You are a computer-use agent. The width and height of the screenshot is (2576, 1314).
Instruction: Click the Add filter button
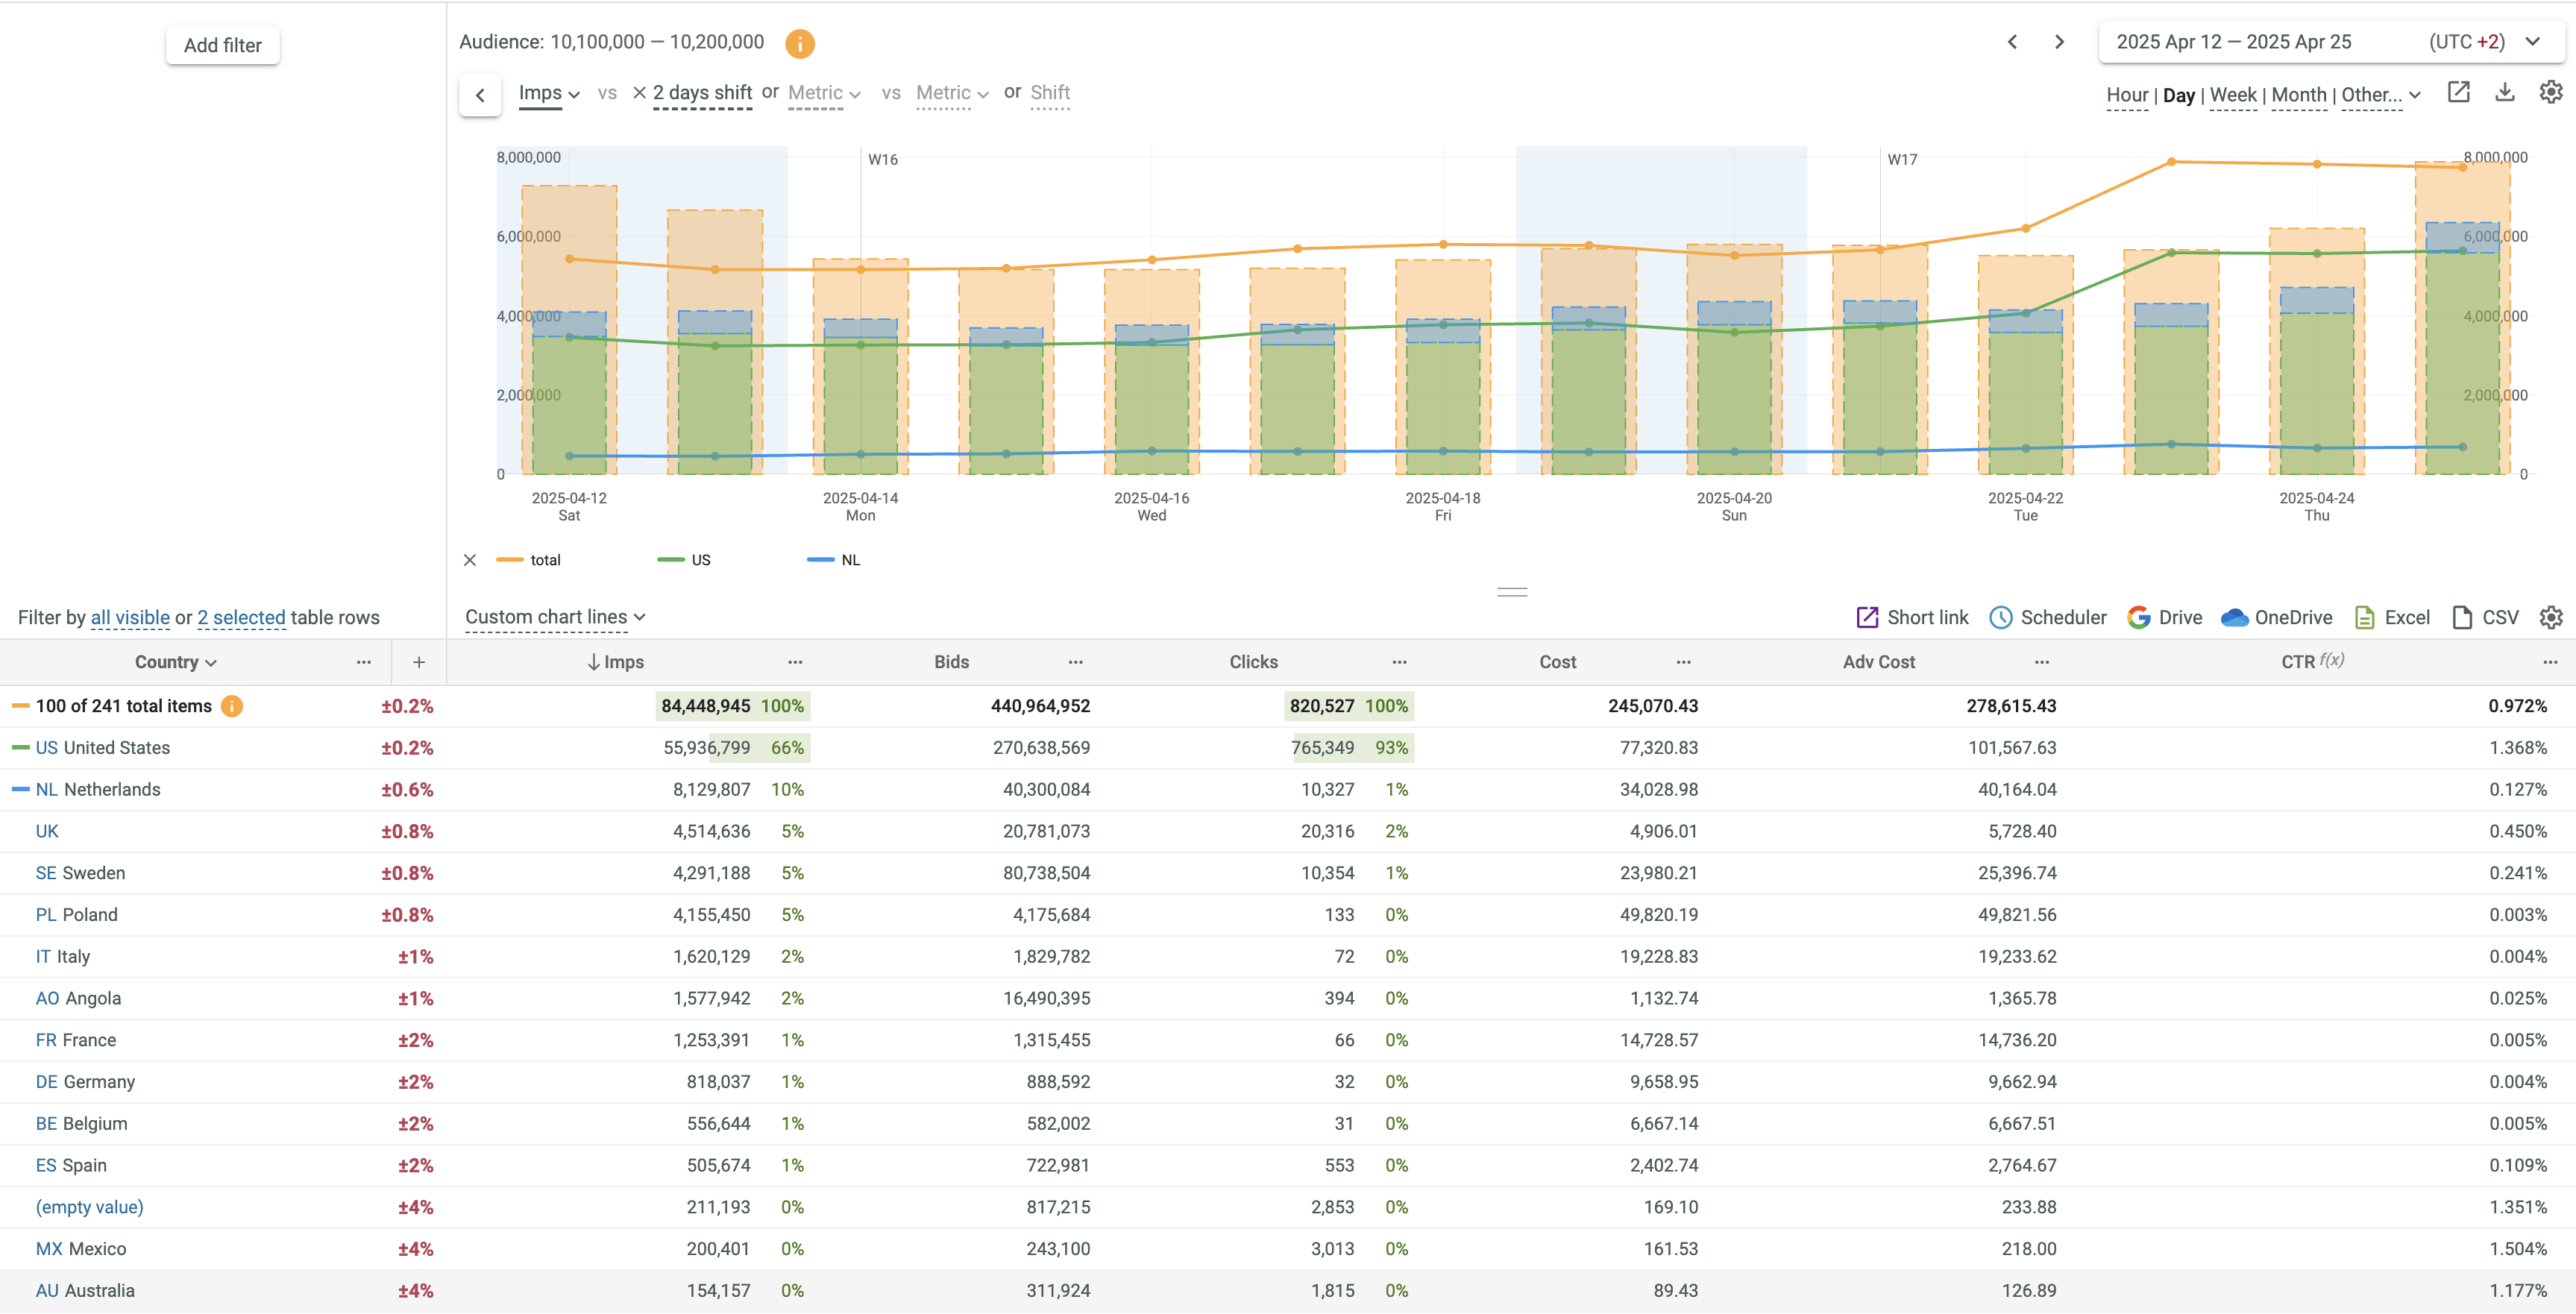click(x=222, y=45)
